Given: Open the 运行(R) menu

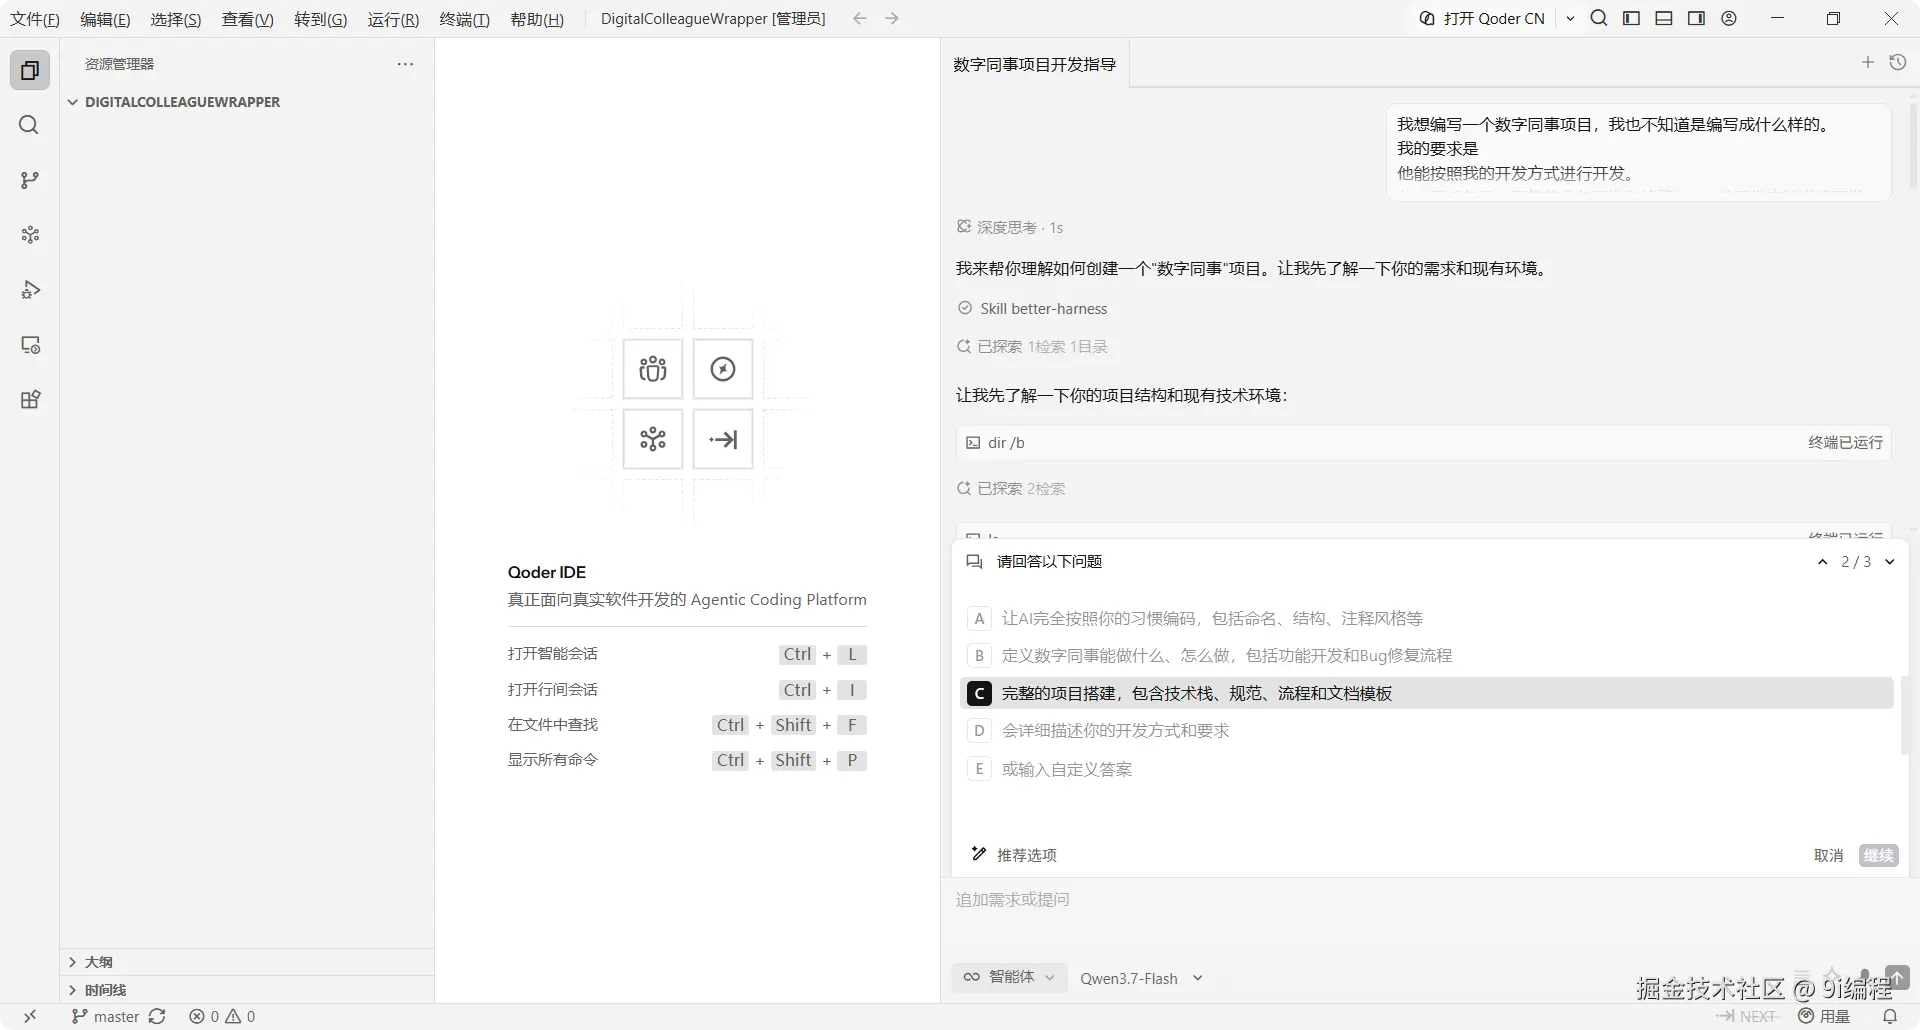Looking at the screenshot, I should point(393,19).
